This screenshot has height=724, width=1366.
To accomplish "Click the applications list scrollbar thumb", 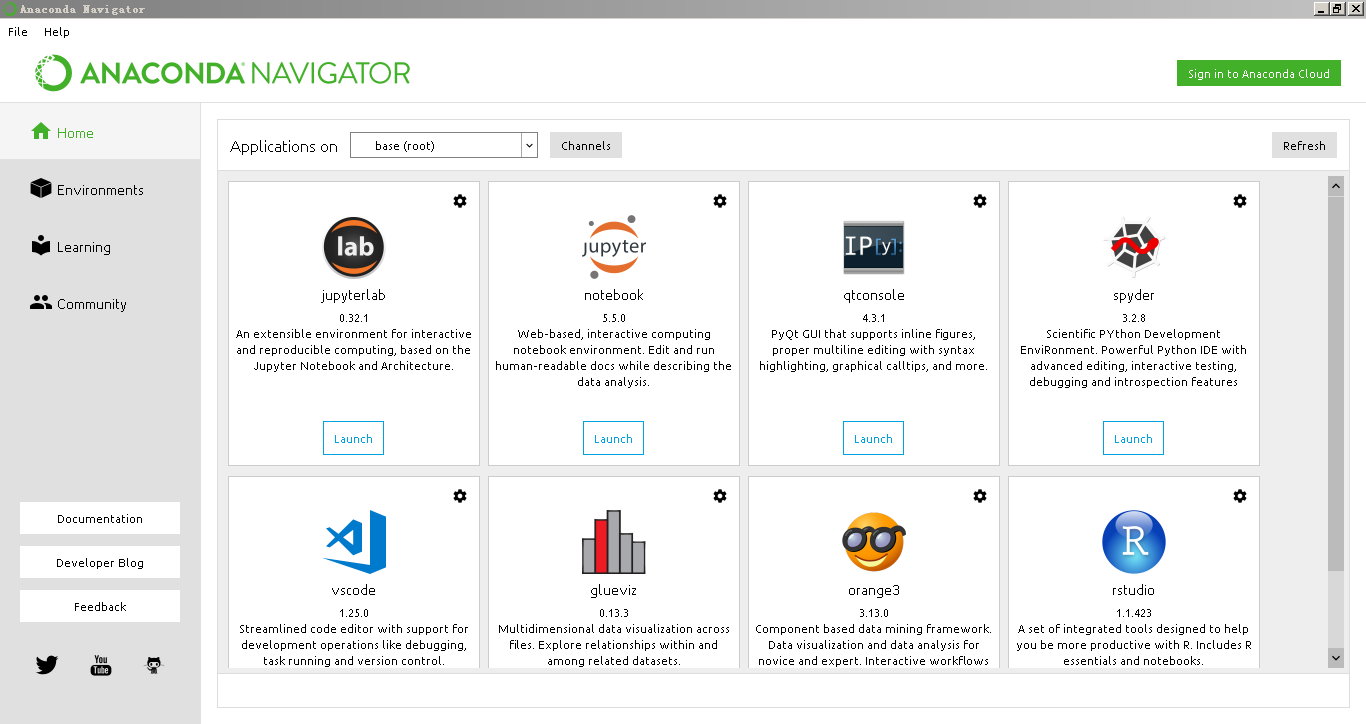I will tap(1336, 383).
